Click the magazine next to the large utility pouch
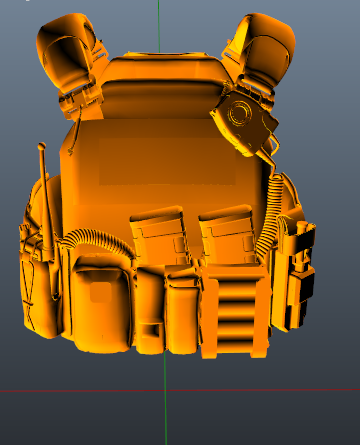 pos(159,236)
